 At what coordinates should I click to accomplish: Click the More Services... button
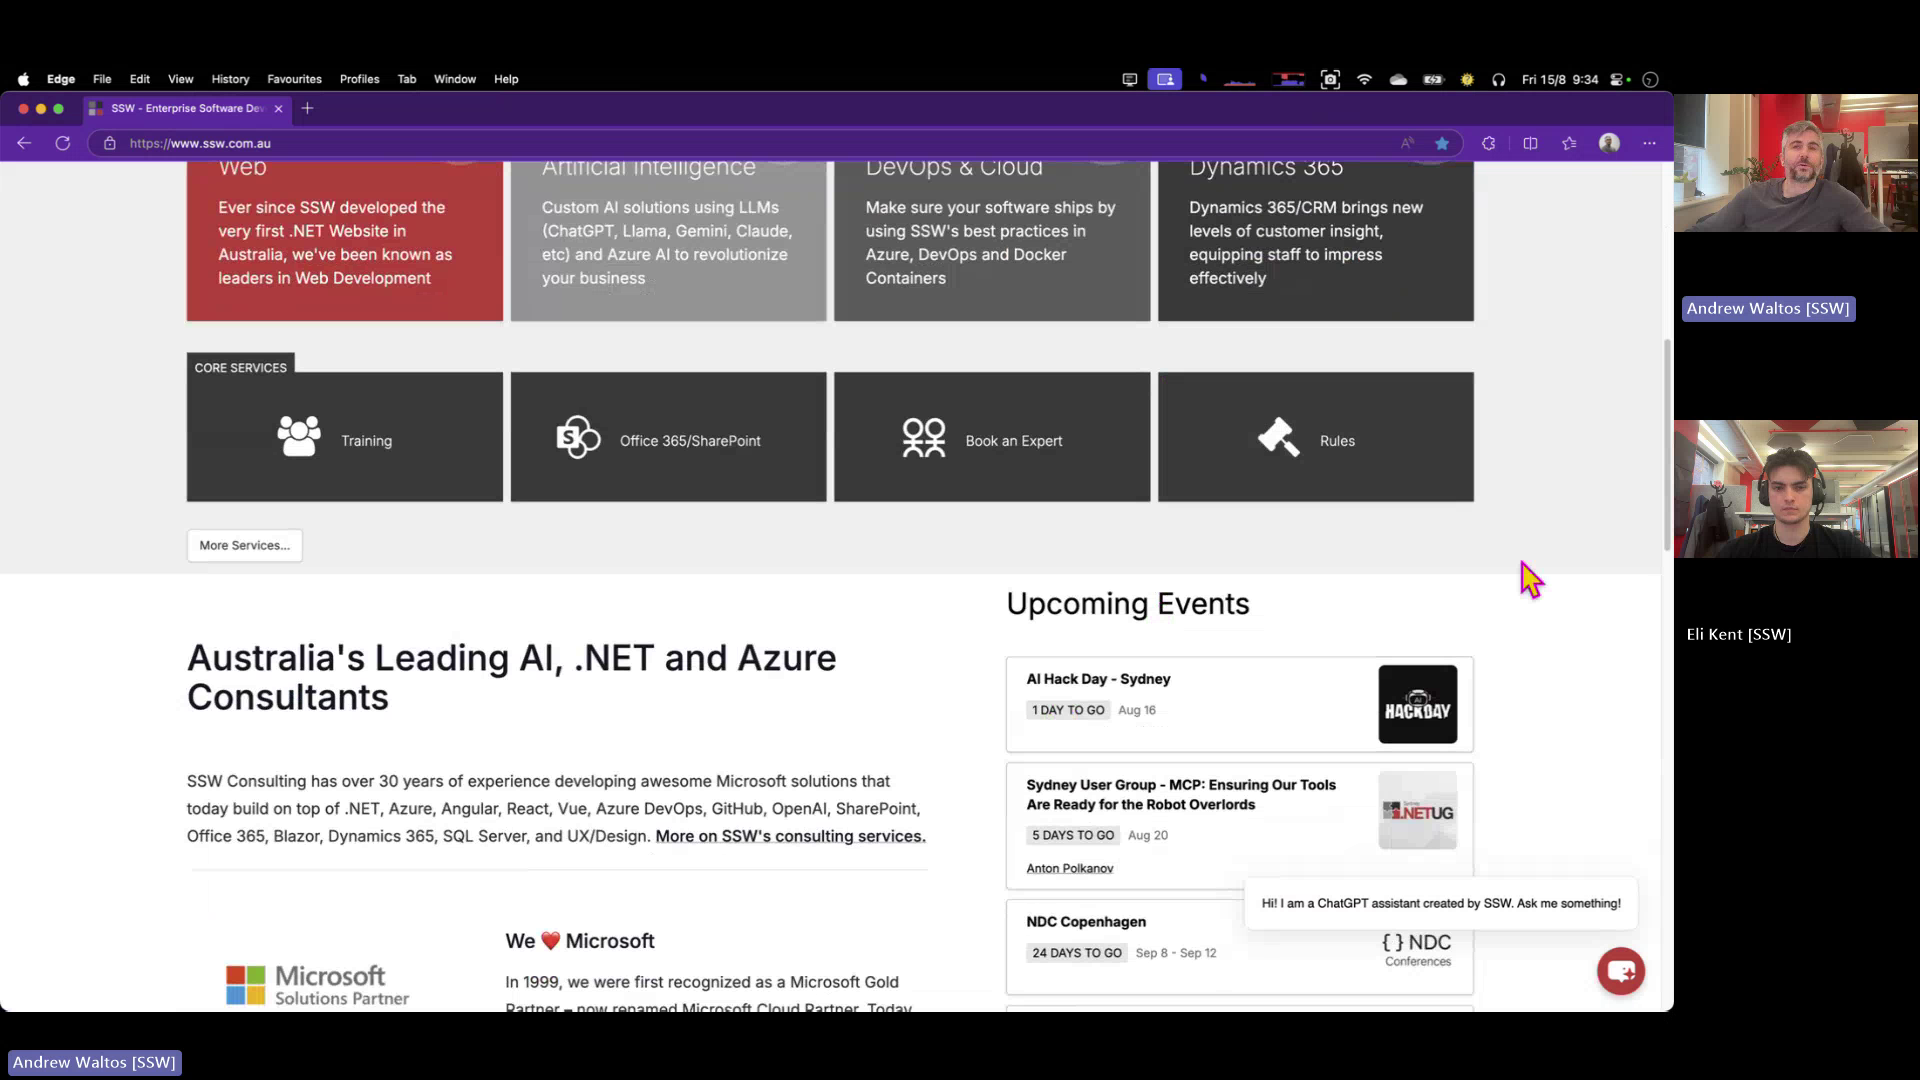pos(244,545)
